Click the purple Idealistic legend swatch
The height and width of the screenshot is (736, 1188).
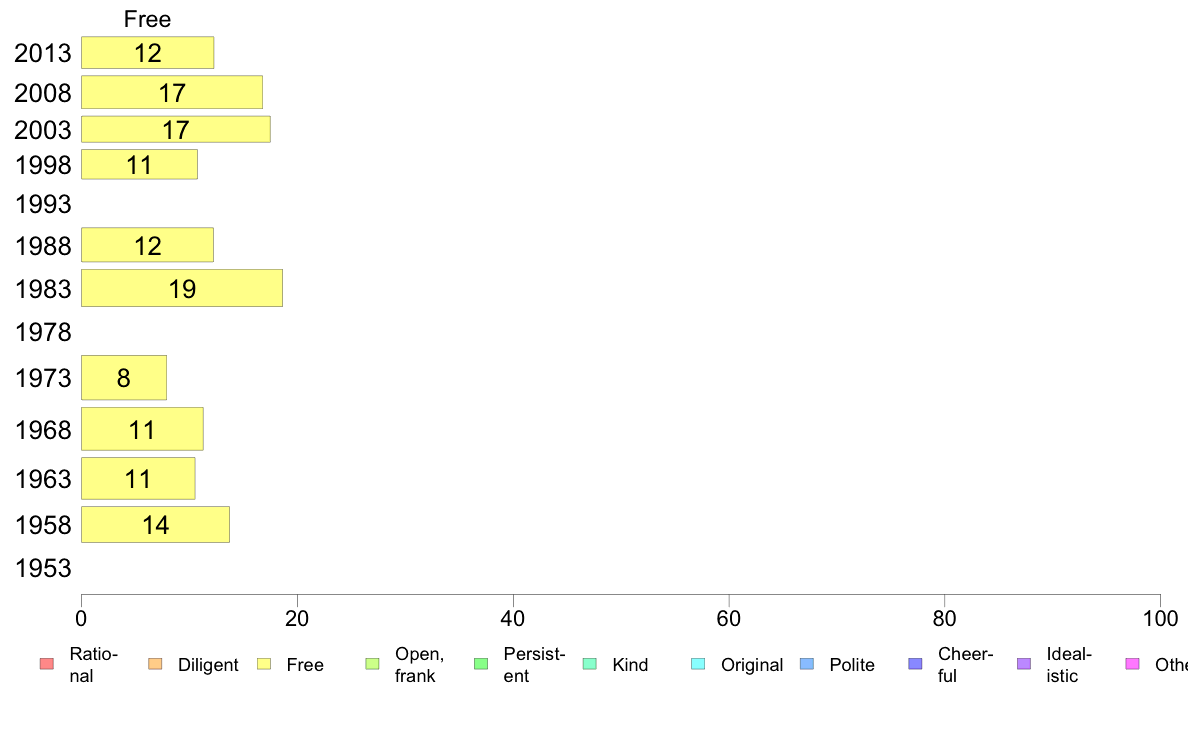(x=1024, y=664)
